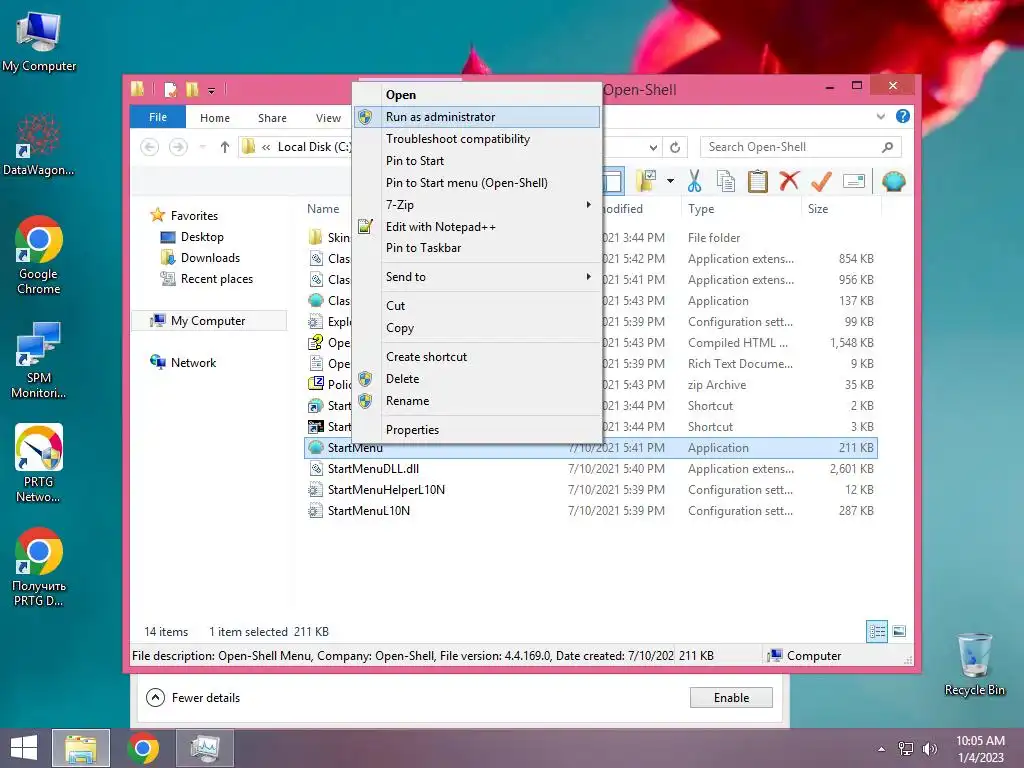Choose Rename in the context menu
This screenshot has width=1024, height=768.
click(x=477, y=401)
